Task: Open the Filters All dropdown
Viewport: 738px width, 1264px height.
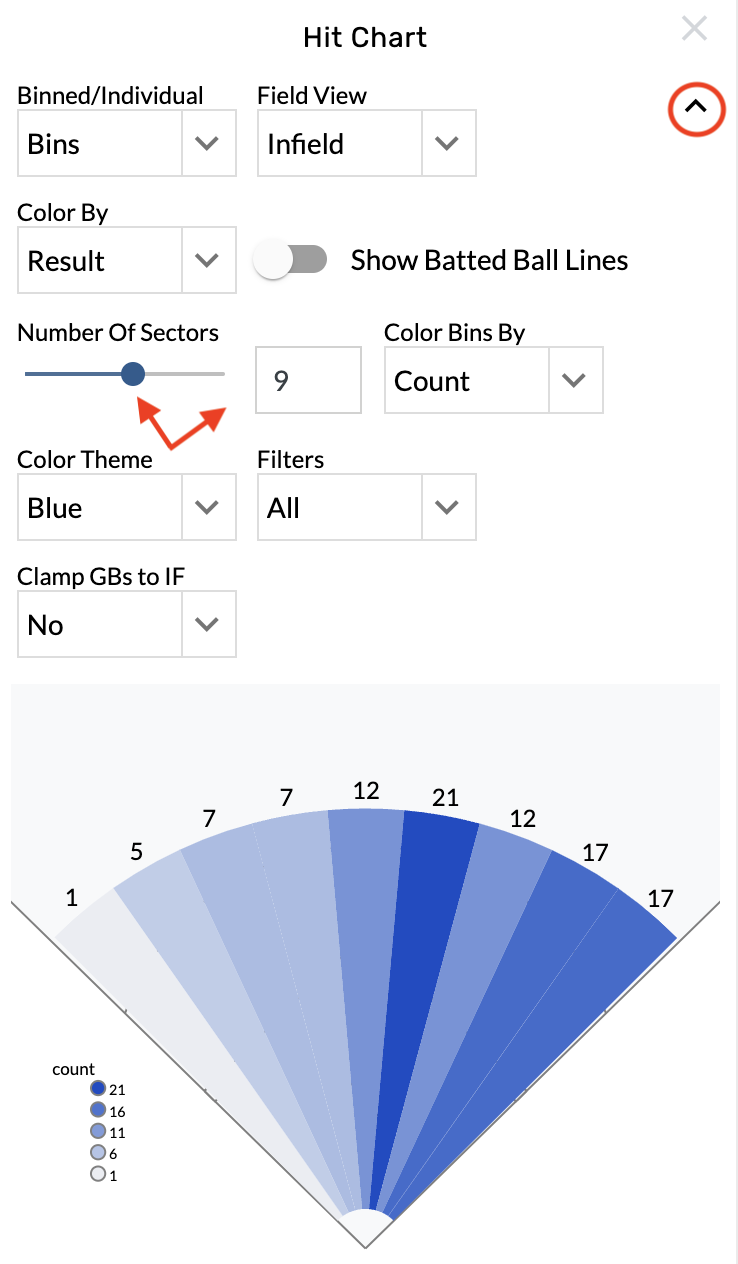Action: (366, 507)
